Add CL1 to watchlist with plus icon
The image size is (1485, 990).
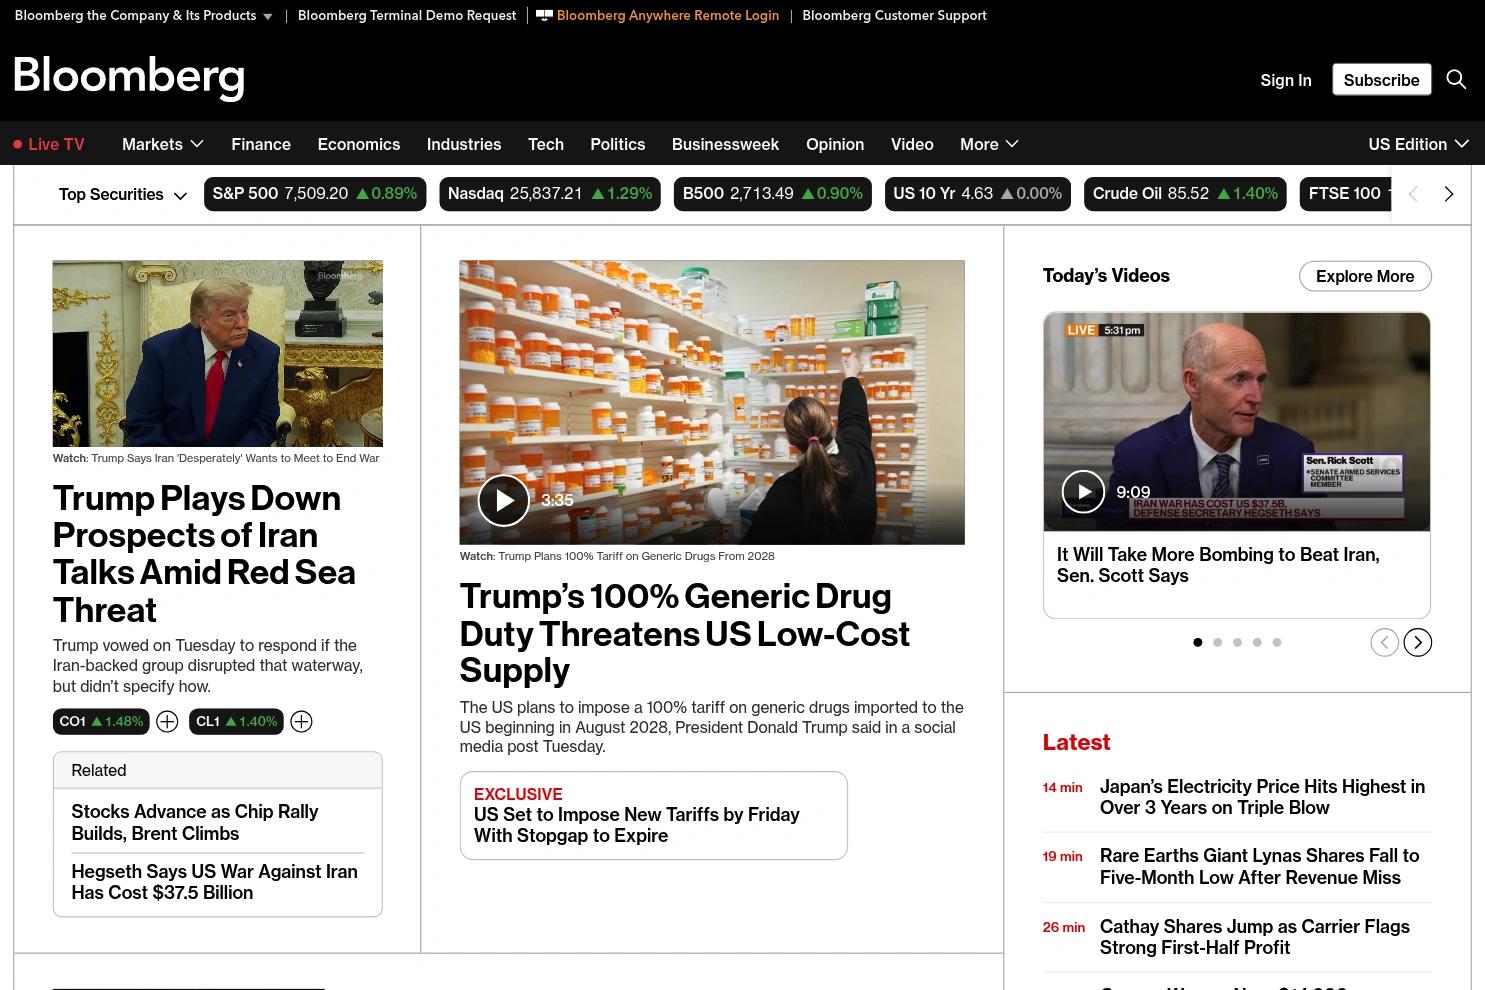click(x=301, y=721)
